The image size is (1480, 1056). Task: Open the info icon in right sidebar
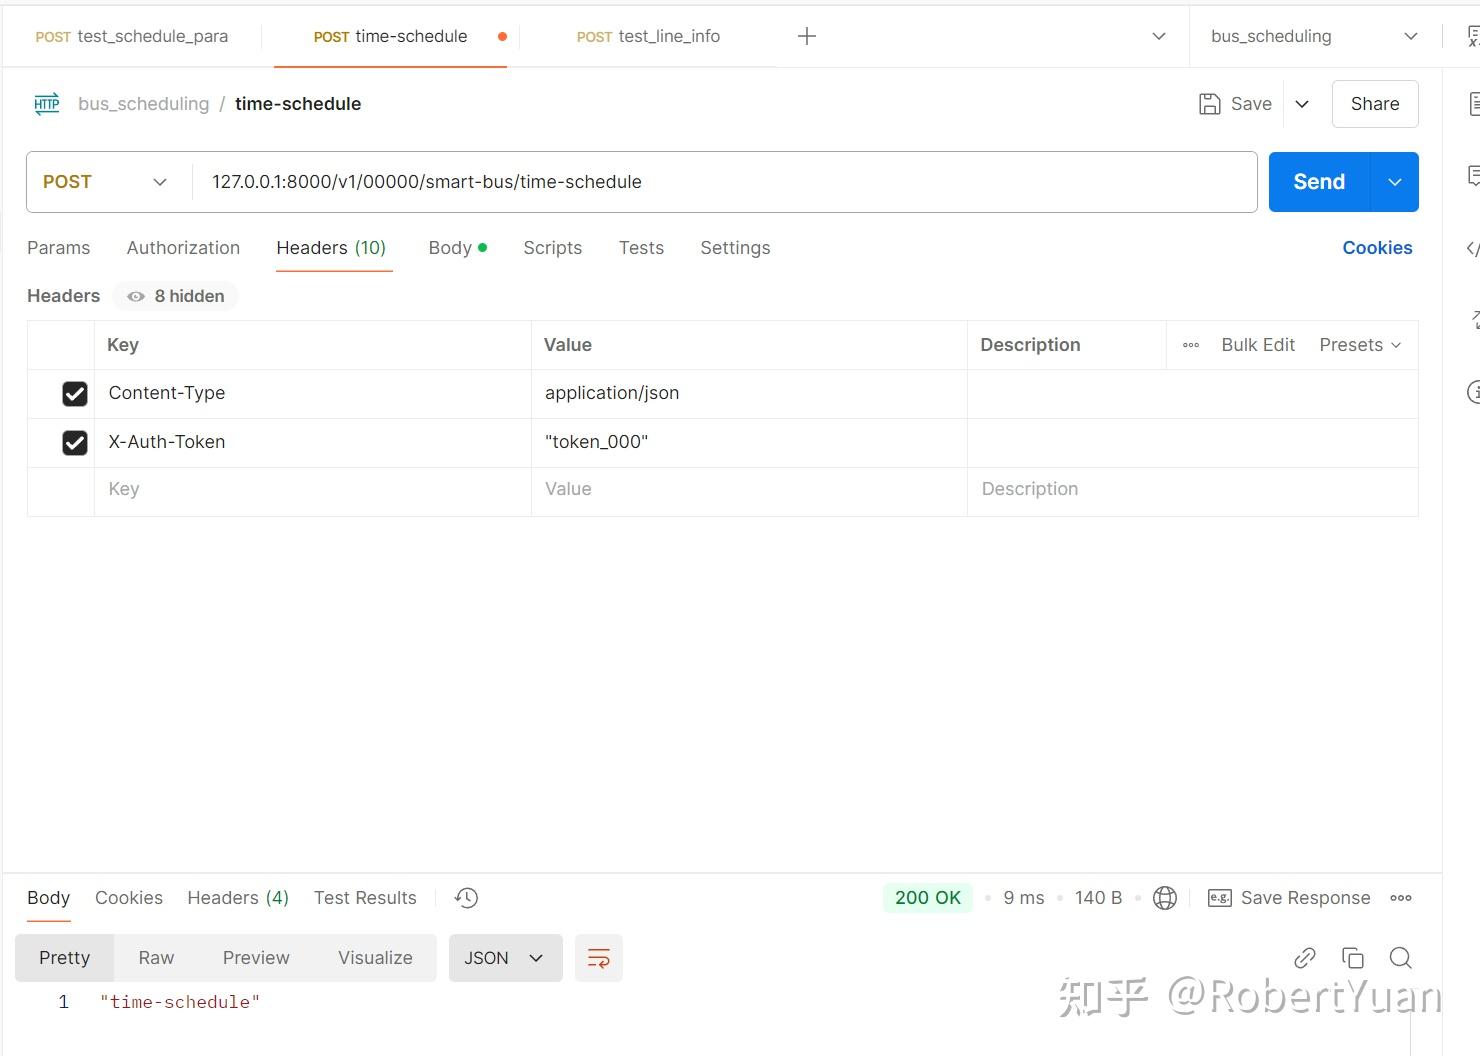[1473, 392]
